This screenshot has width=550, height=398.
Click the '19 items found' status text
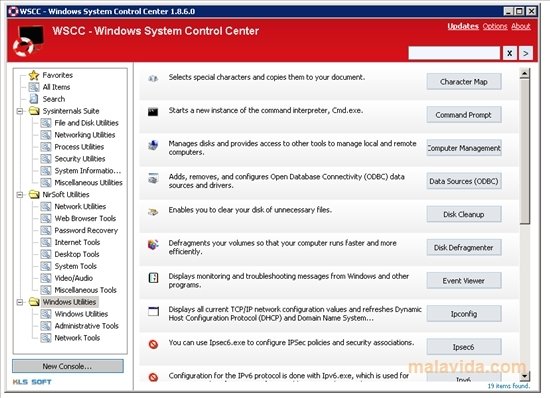coord(509,386)
